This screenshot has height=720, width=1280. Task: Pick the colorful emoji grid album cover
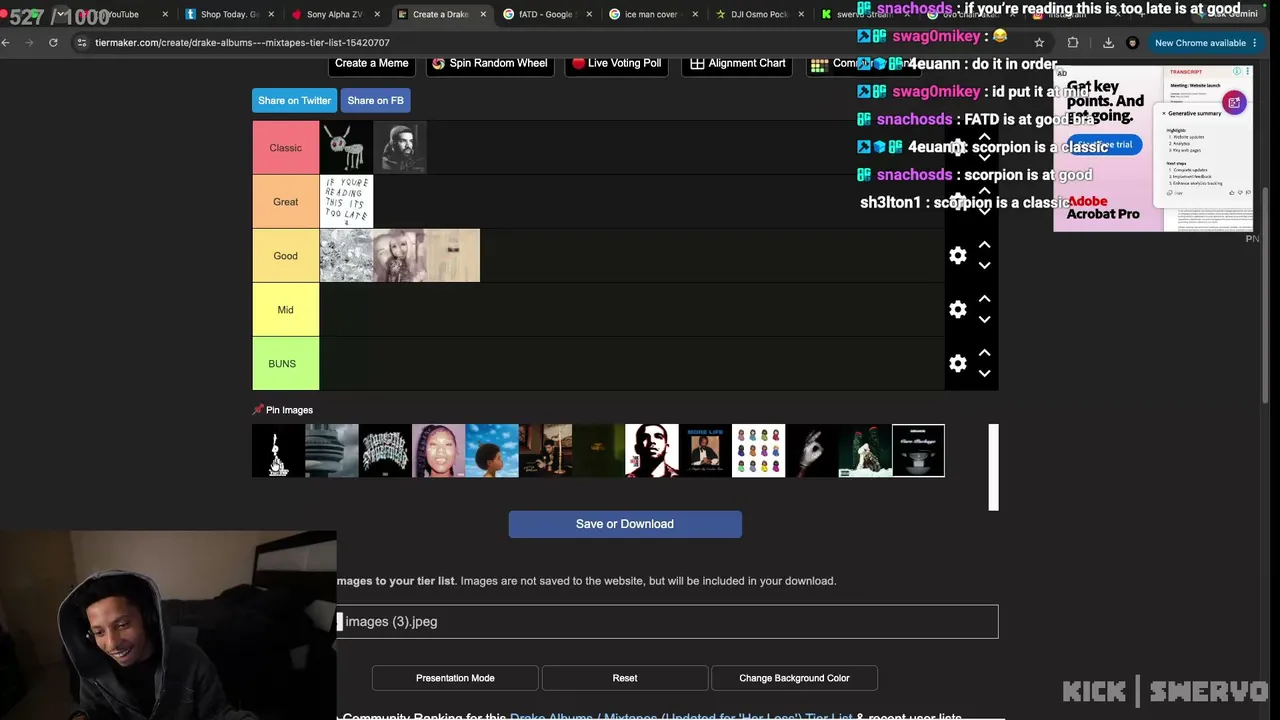[758, 451]
